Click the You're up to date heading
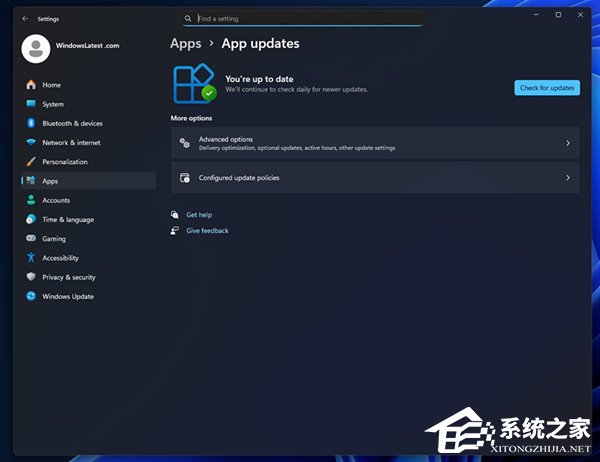The image size is (600, 462). 259,79
